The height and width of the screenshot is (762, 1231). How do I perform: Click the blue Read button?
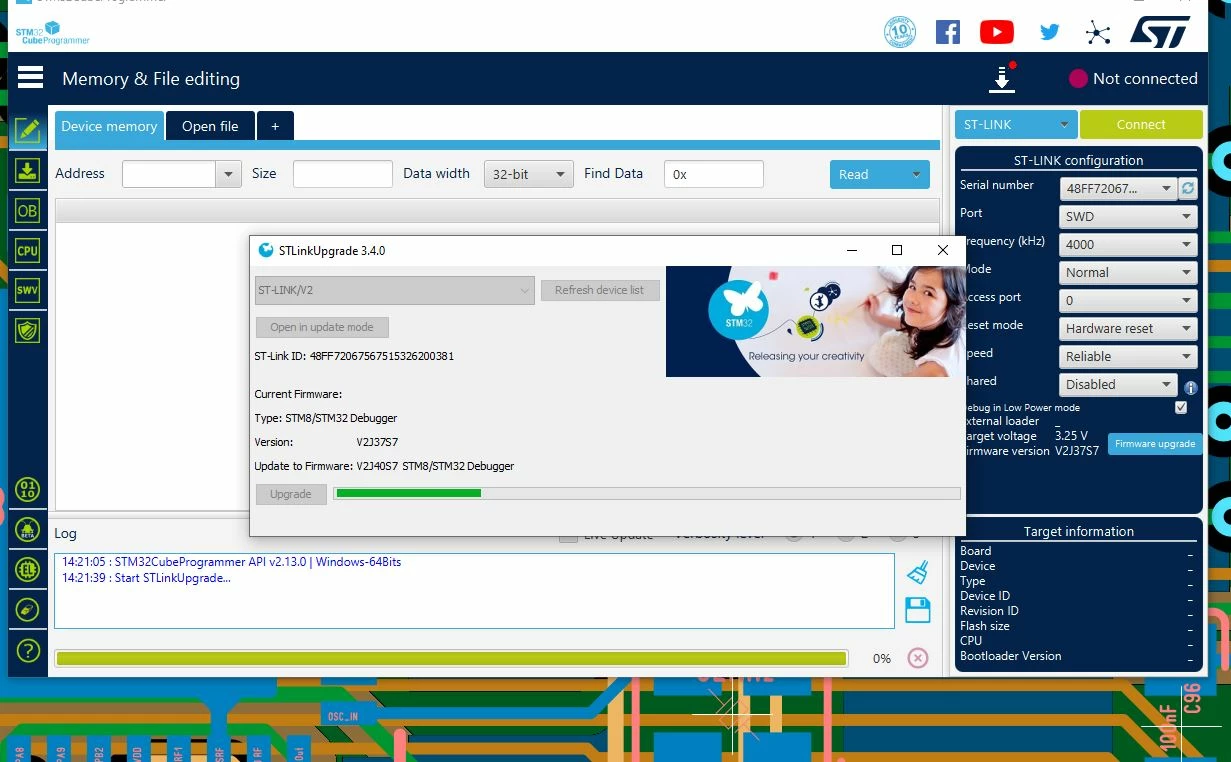pyautogui.click(x=879, y=174)
